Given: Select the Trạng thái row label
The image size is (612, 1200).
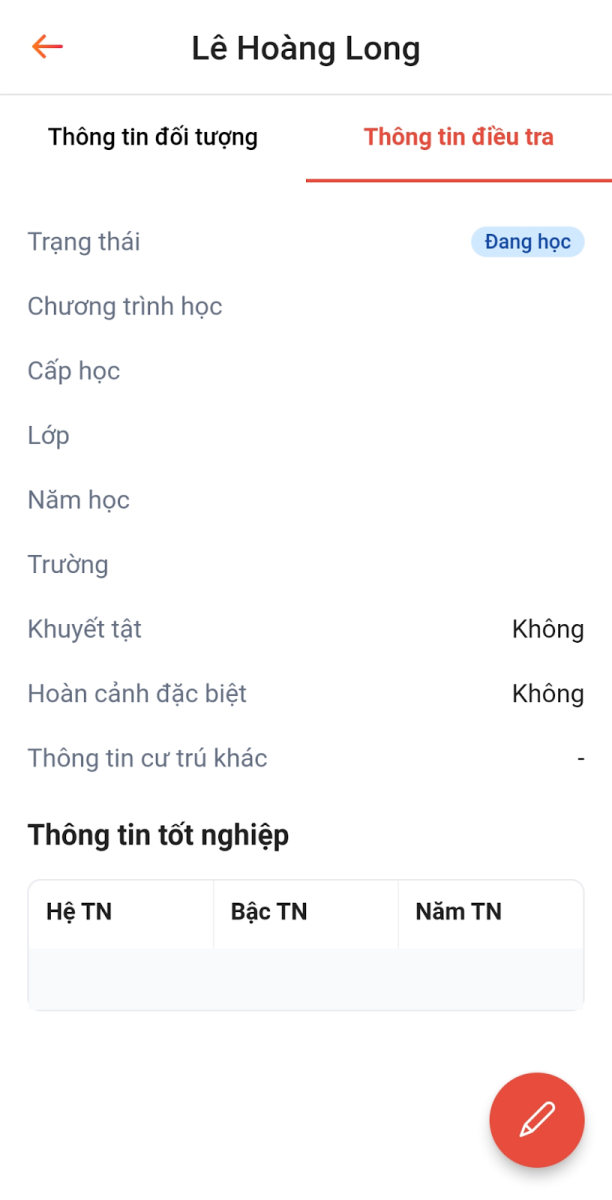Looking at the screenshot, I should coord(84,242).
